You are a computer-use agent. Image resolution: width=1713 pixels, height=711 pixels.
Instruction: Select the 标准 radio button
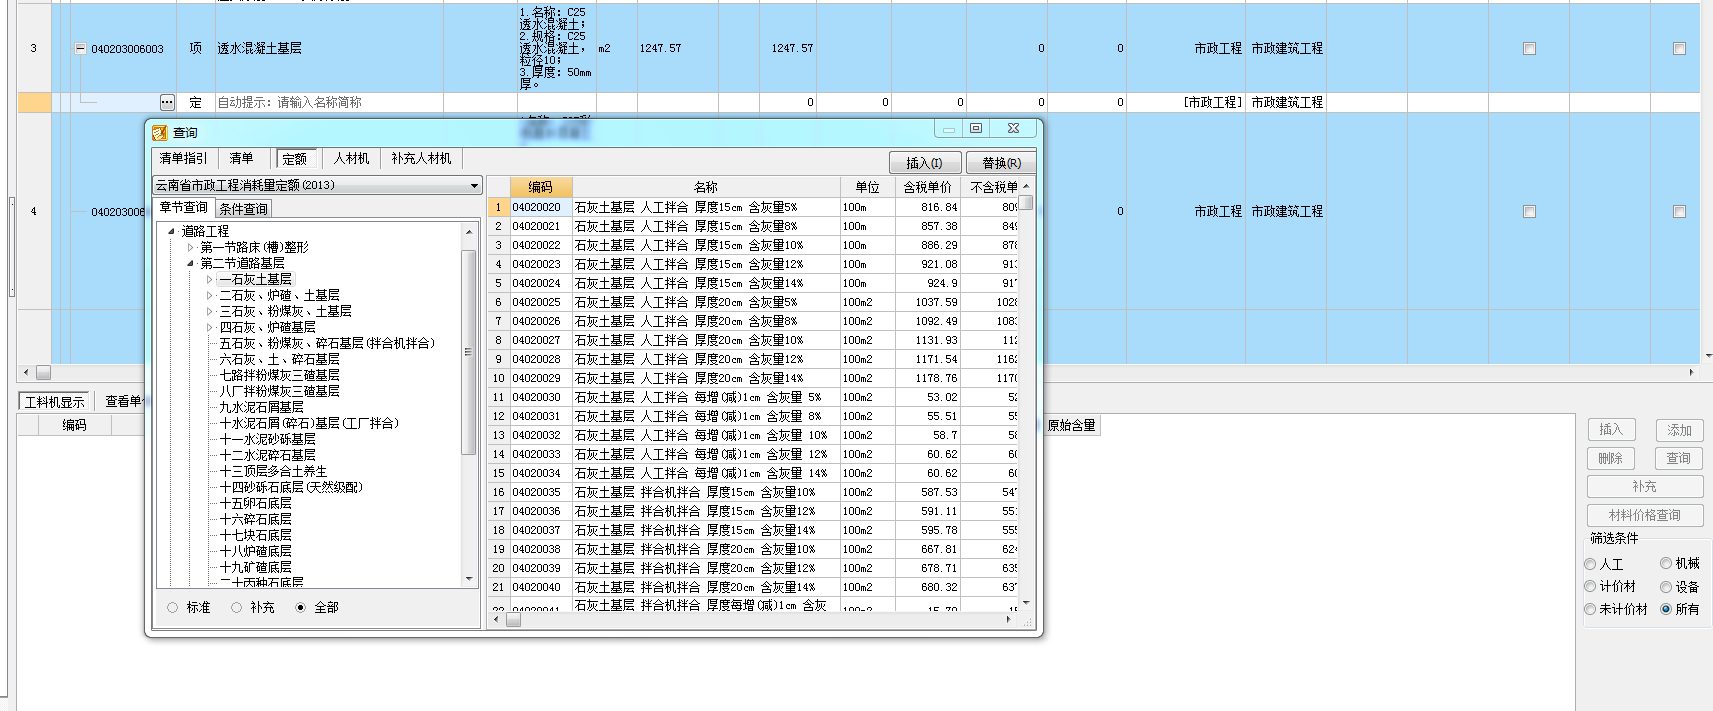tap(173, 607)
